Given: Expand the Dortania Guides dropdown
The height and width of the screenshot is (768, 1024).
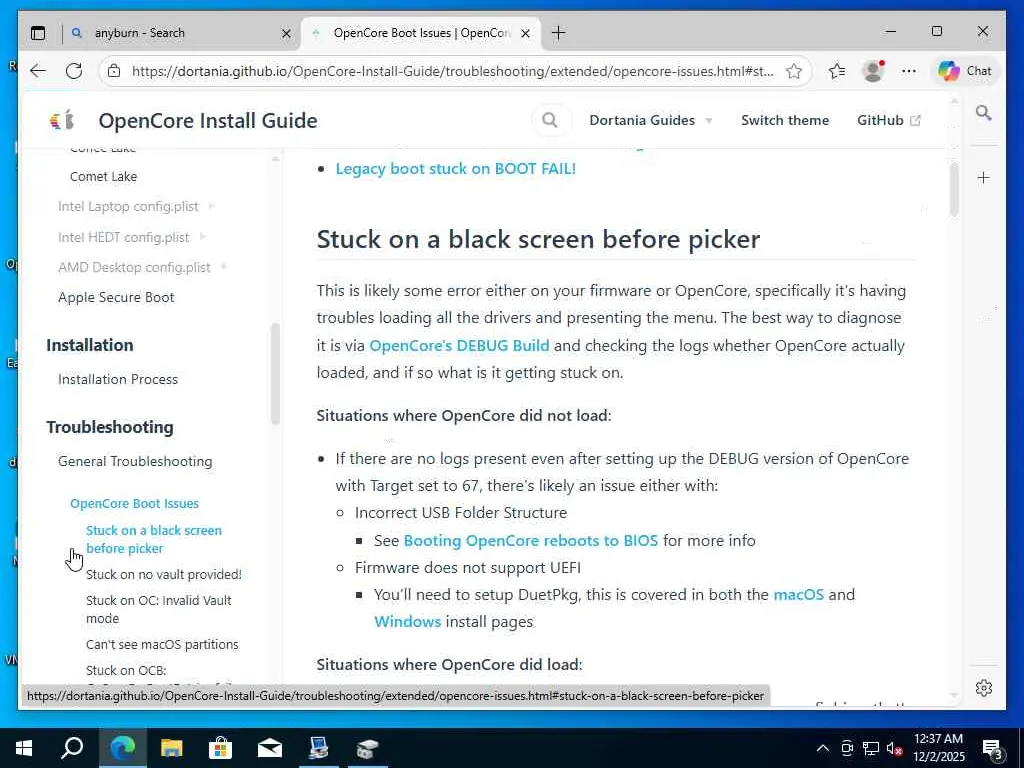Looking at the screenshot, I should 650,120.
